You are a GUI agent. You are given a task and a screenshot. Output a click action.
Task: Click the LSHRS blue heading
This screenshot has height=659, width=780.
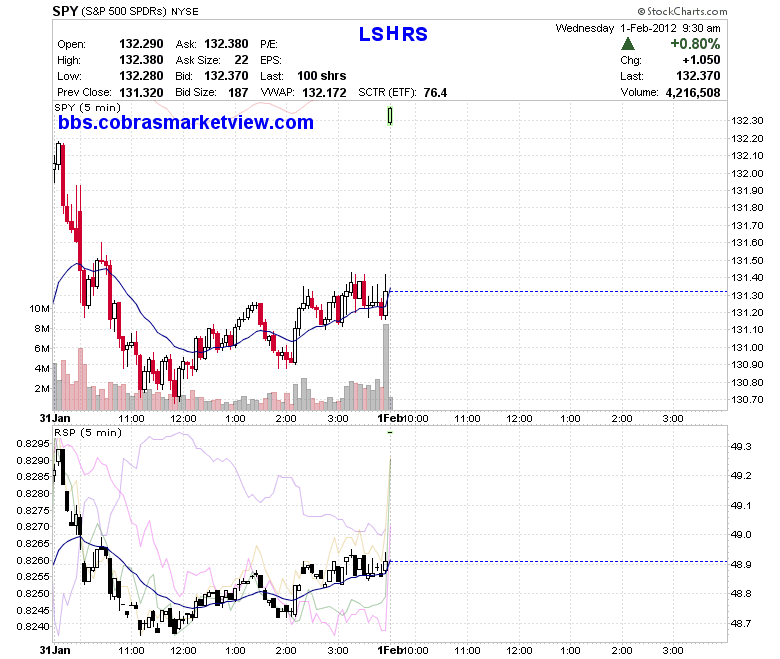click(393, 34)
